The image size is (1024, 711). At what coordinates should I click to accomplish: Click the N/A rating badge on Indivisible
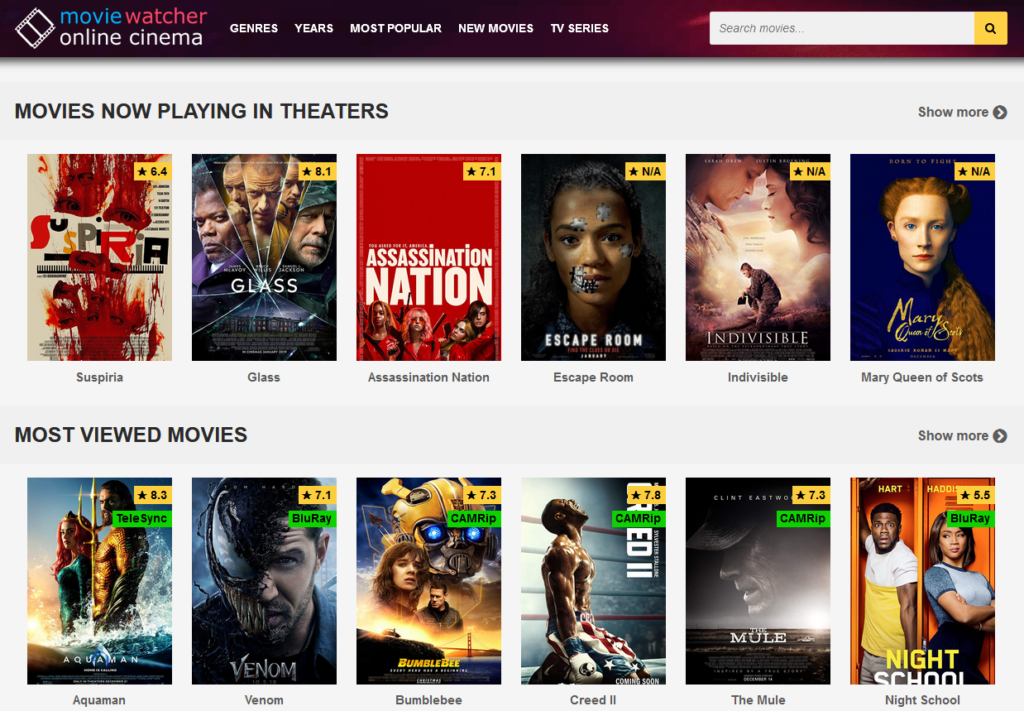click(x=810, y=172)
